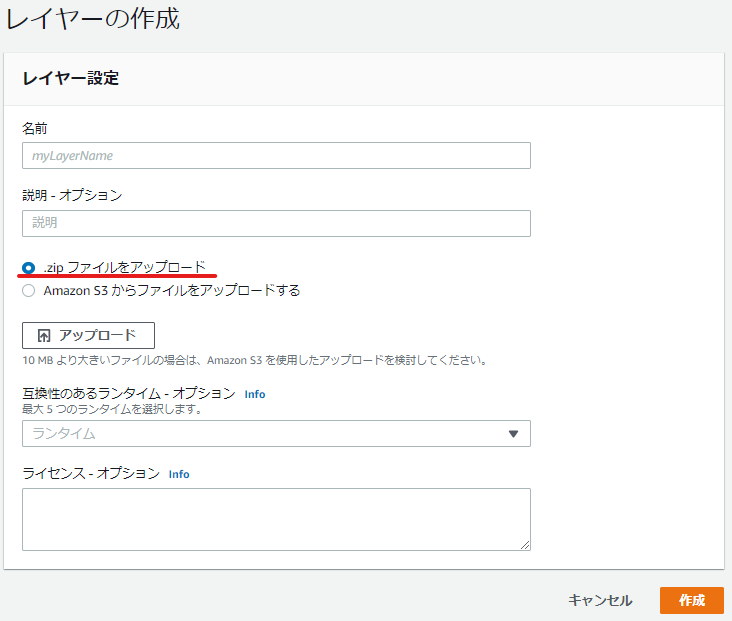This screenshot has height=621, width=732.
Task: Click the 名前 field label
Action: 35,128
